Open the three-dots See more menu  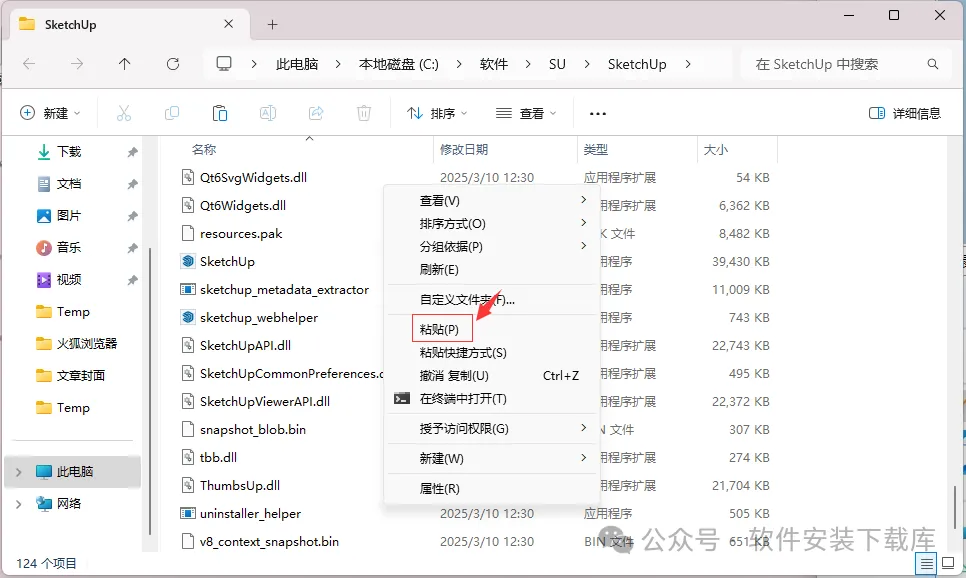click(598, 113)
